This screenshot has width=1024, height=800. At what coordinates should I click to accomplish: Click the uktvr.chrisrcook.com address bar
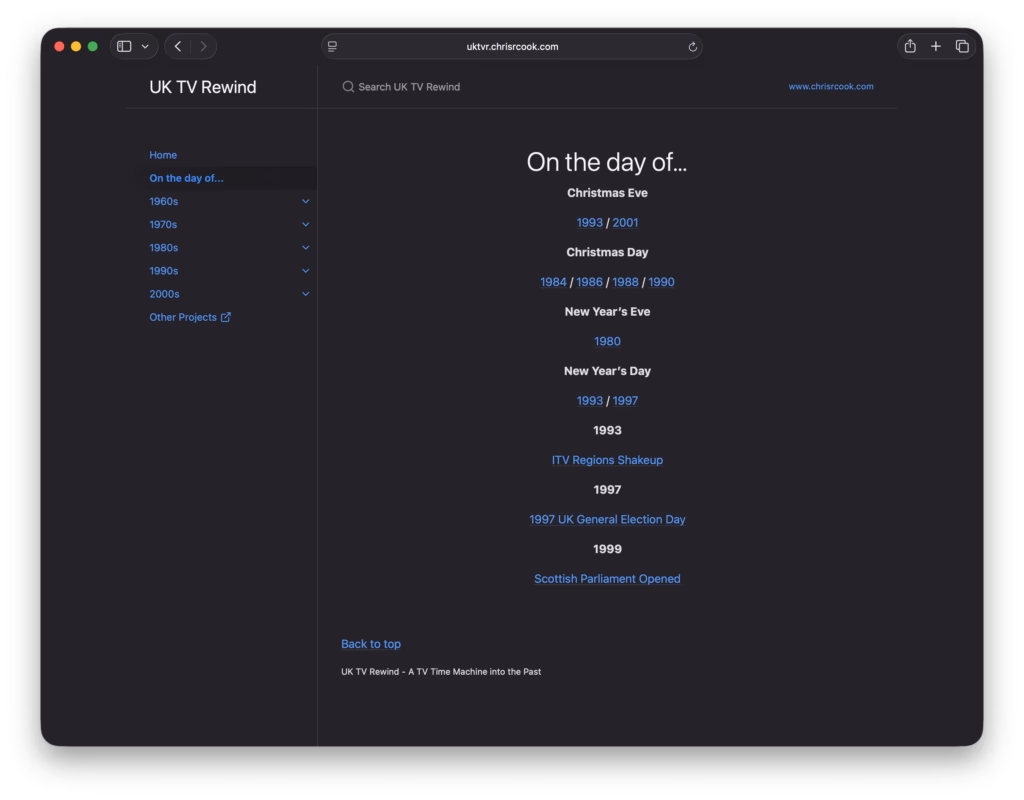click(512, 46)
